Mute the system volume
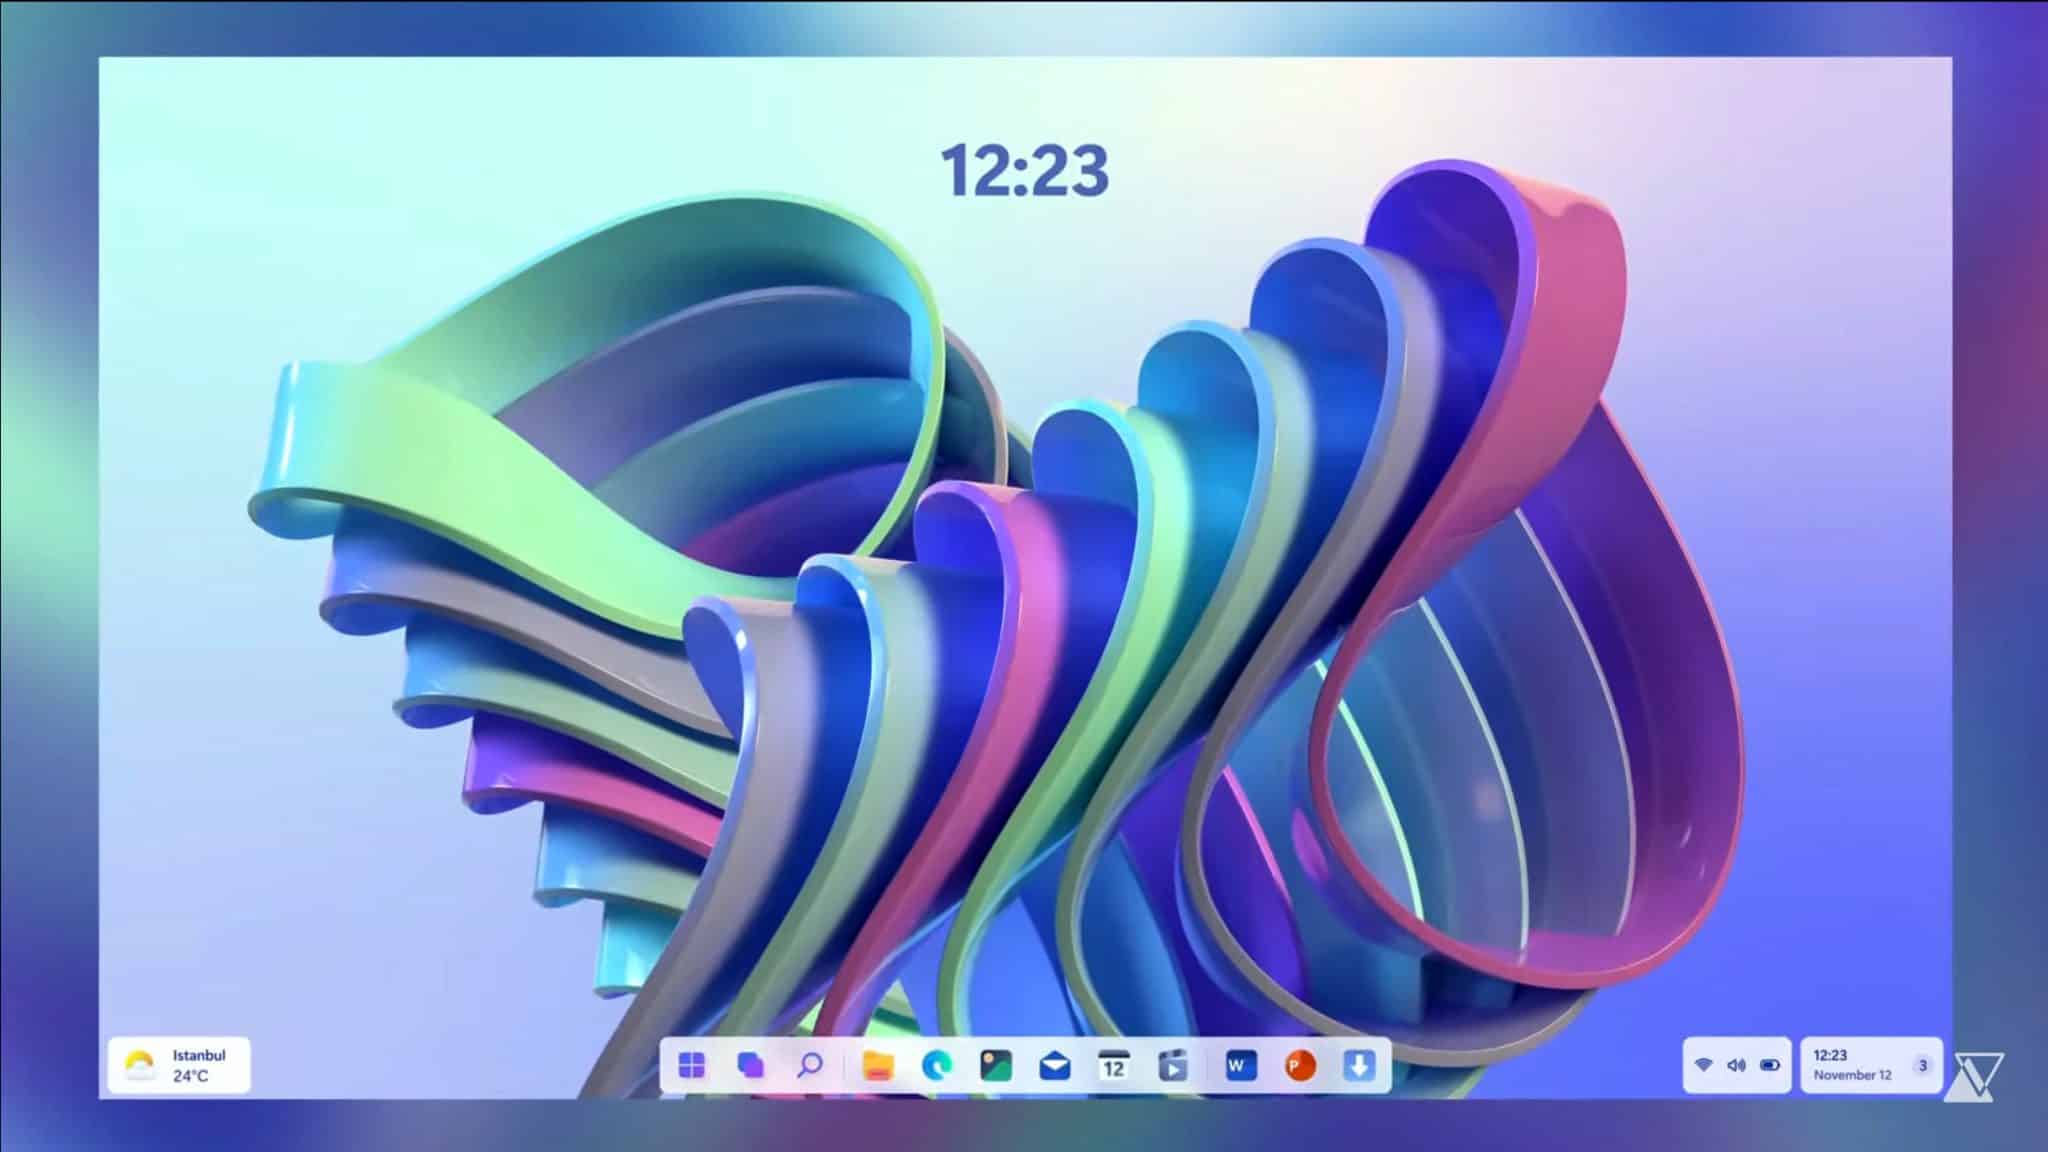The height and width of the screenshot is (1152, 2048). tap(1738, 1064)
